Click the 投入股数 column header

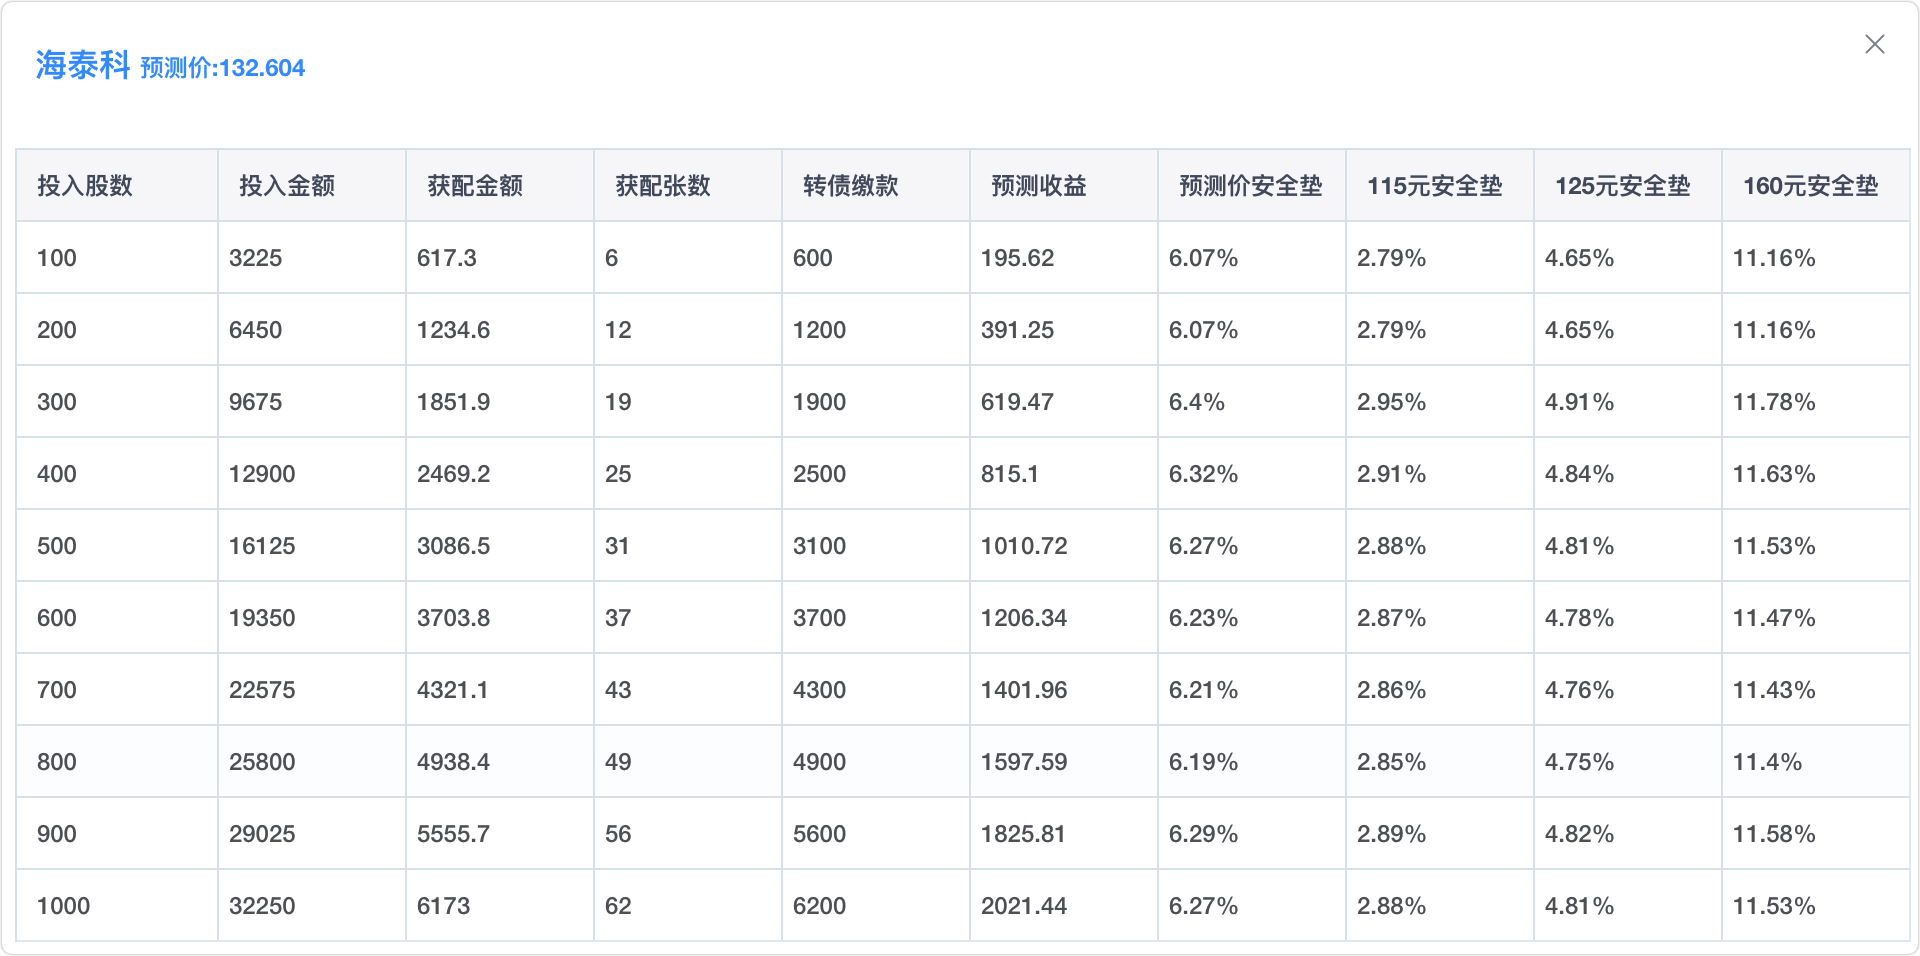click(x=85, y=186)
